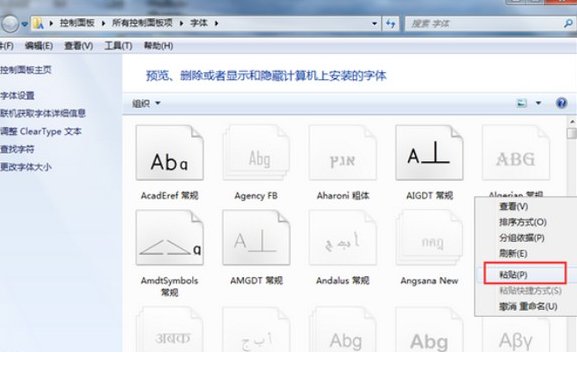577x368 pixels.
Task: Select the Angsana New font icon
Action: (429, 238)
